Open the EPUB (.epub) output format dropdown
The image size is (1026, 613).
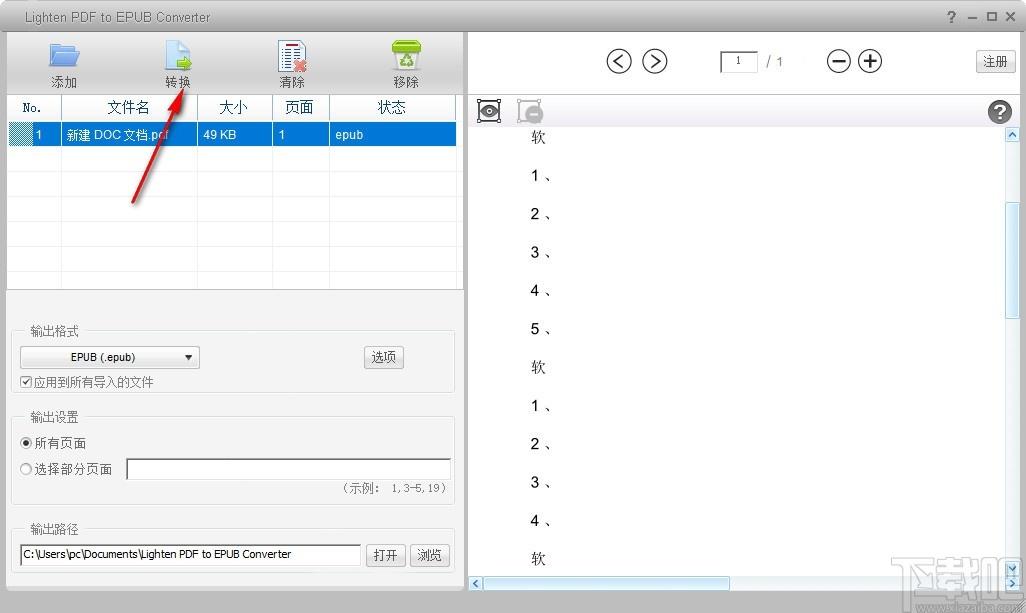click(110, 357)
